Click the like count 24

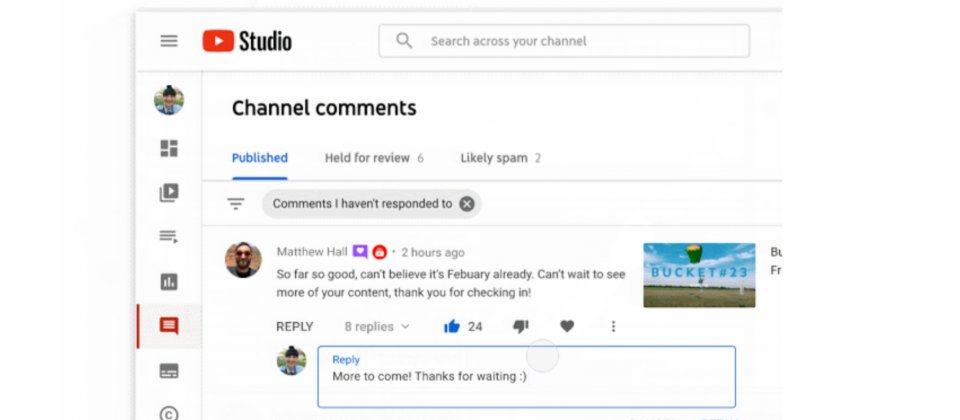(x=475, y=327)
